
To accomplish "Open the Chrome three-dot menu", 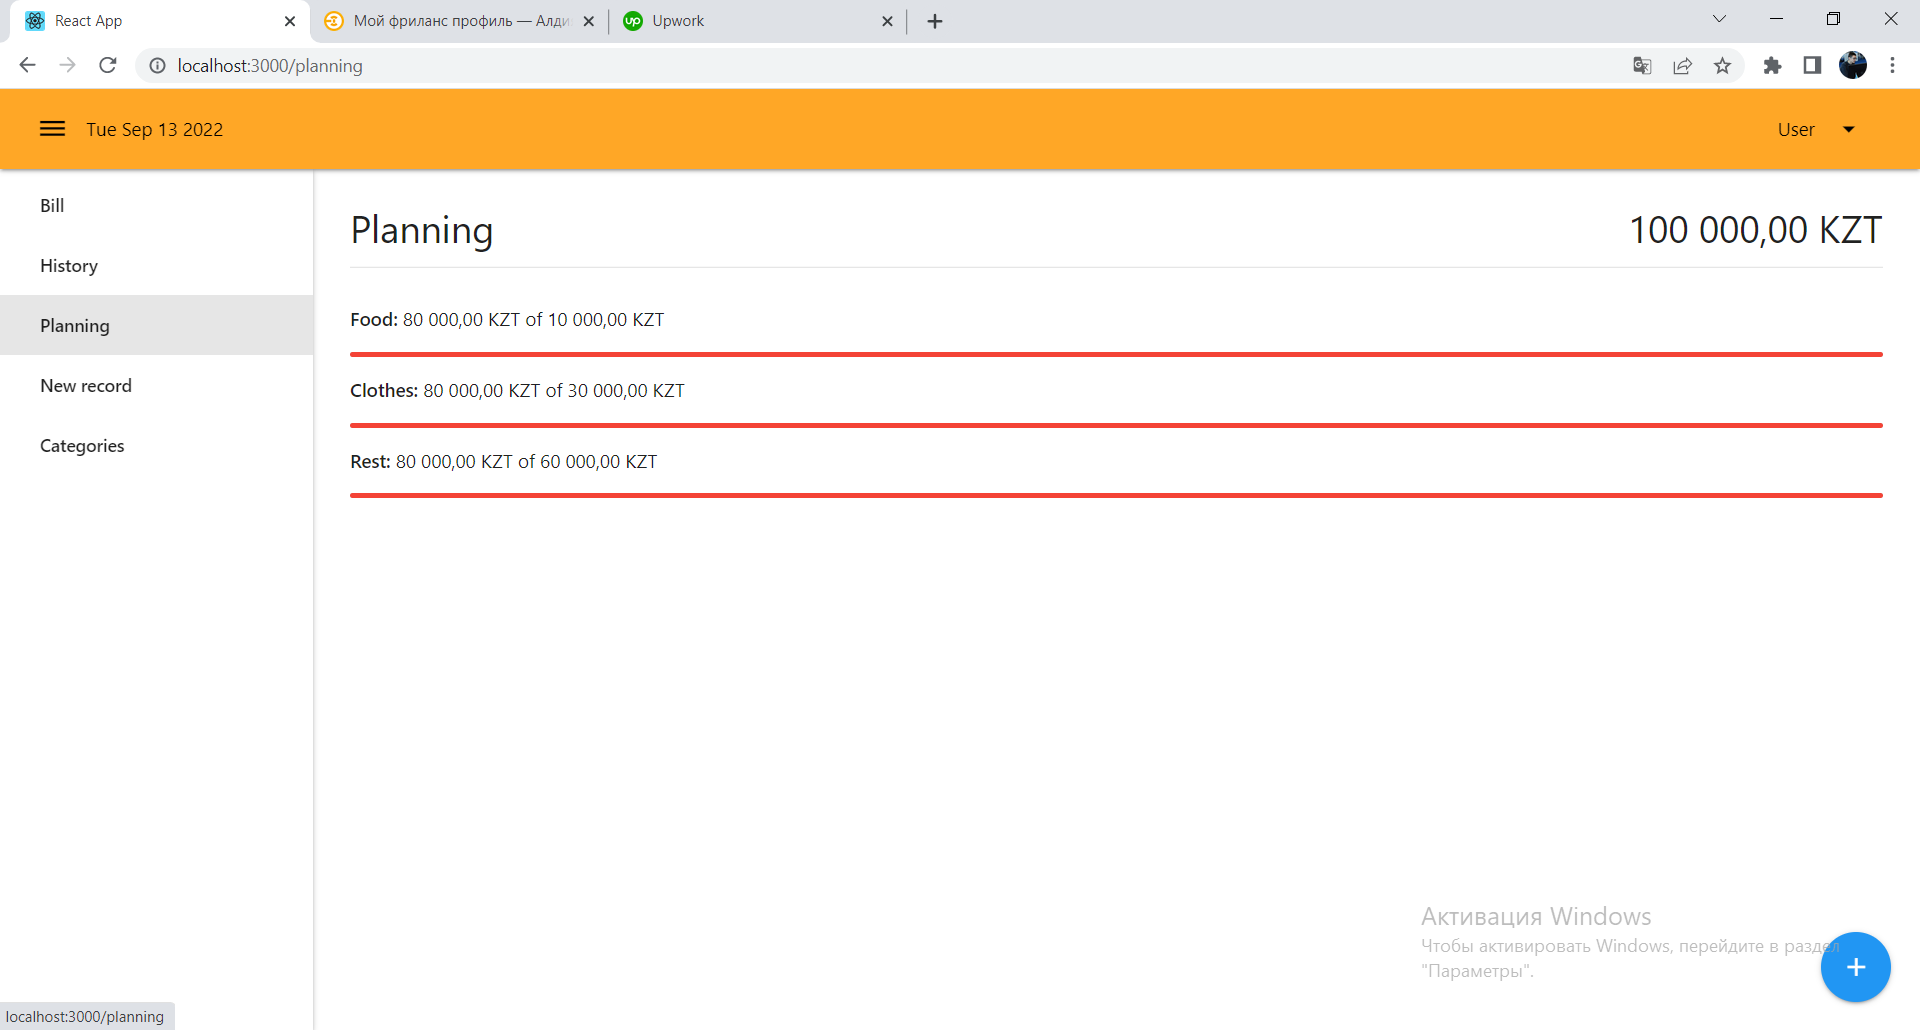I will [x=1892, y=65].
